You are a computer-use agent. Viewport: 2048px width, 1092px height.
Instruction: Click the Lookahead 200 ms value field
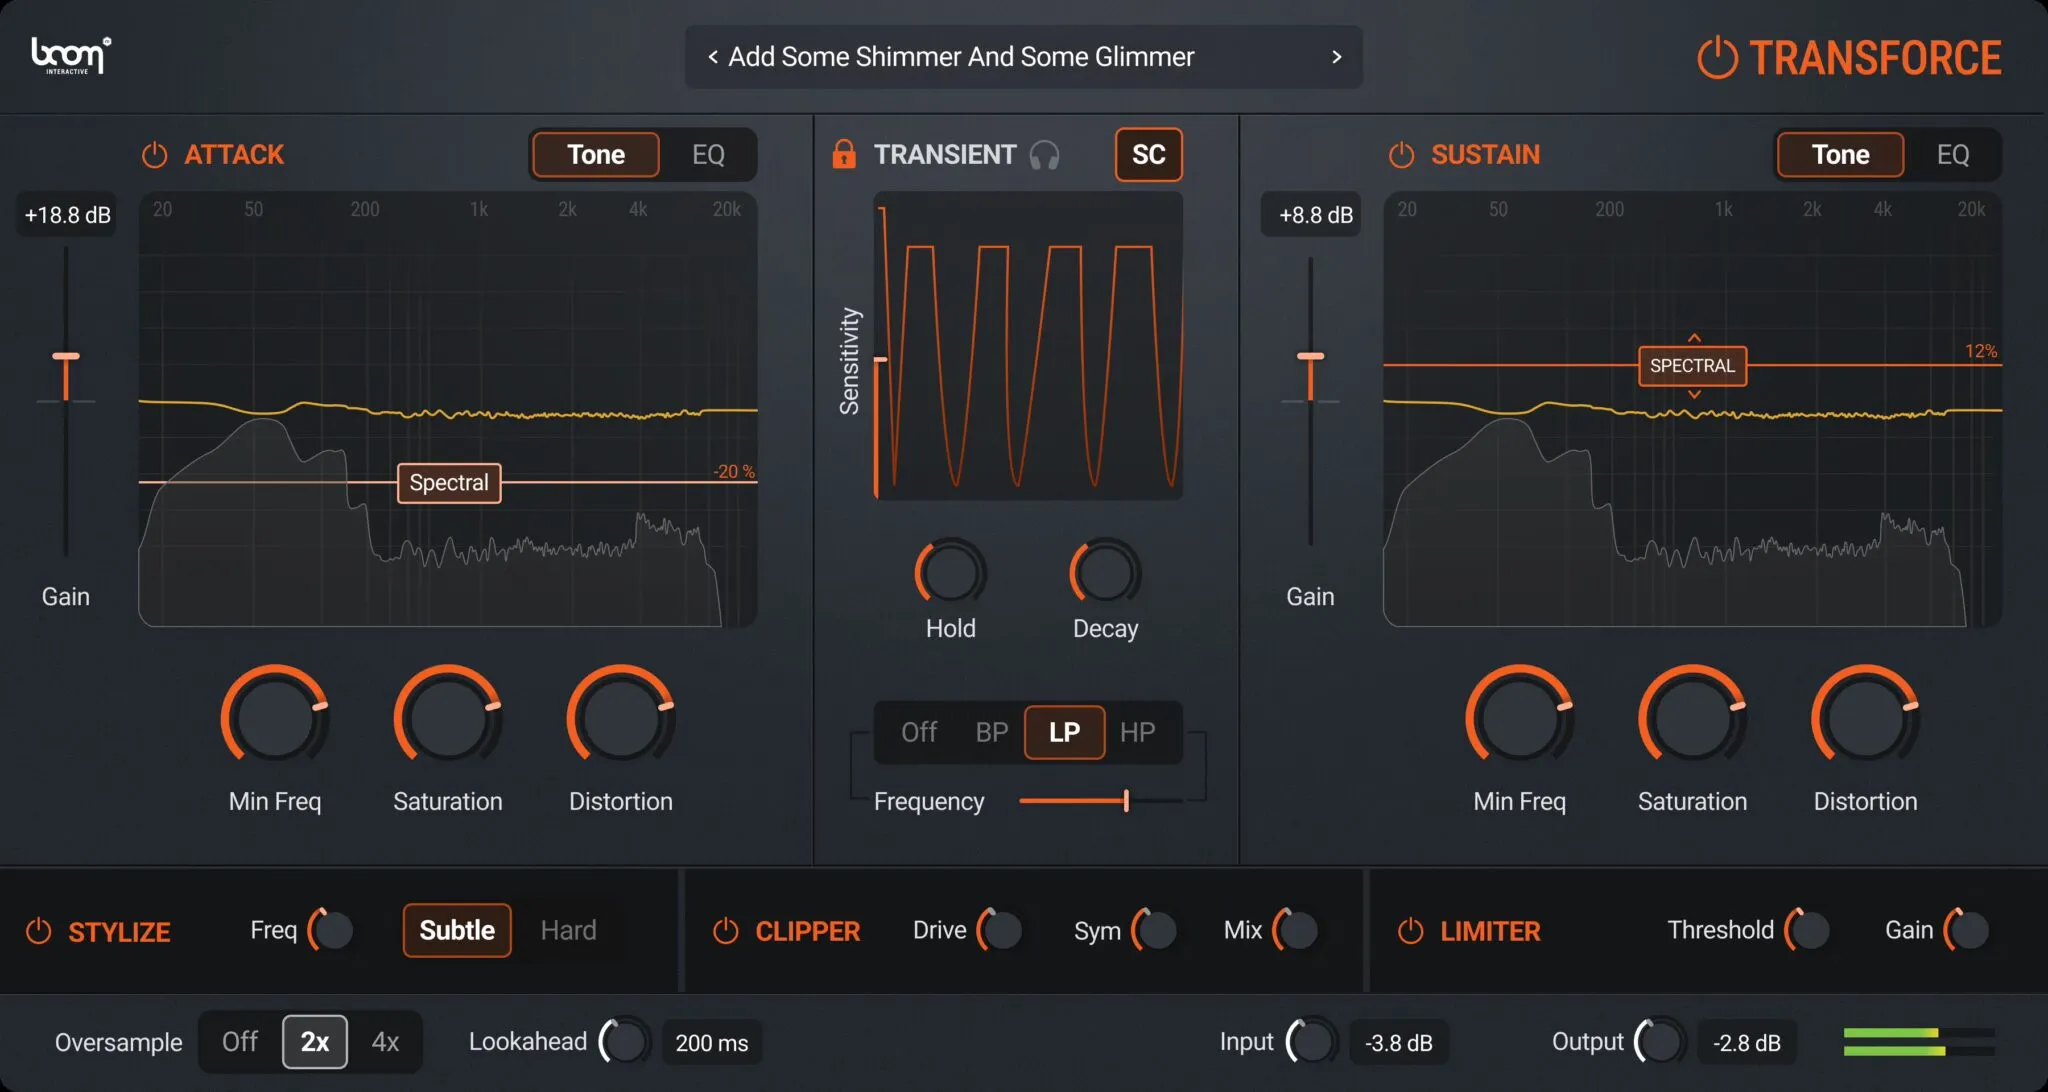point(712,1043)
